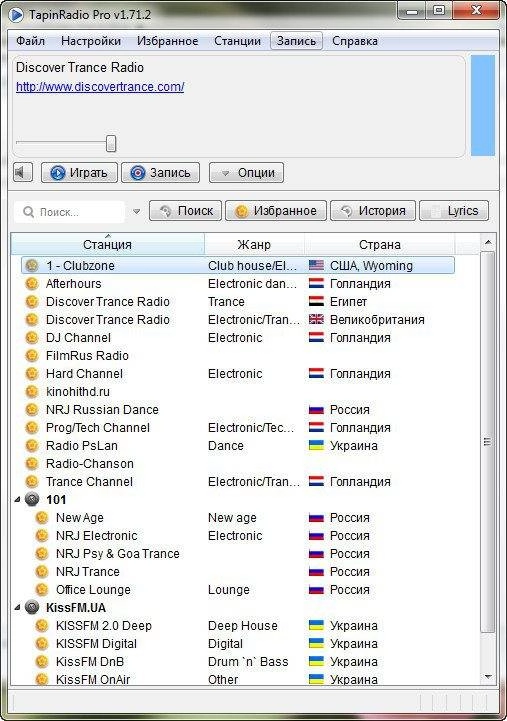The height and width of the screenshot is (721, 507).
Task: Click the USA flag in Clubzone row
Action: pyautogui.click(x=316, y=265)
